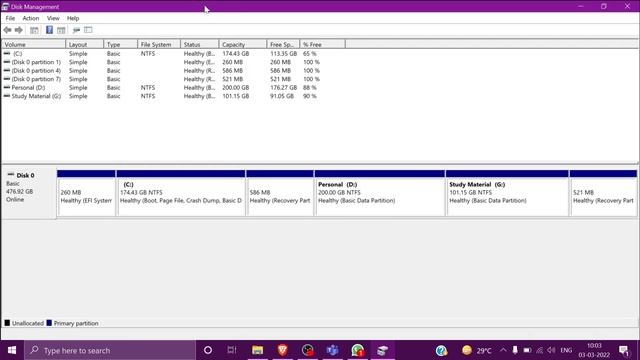
Task: Sort by the Volume column header
Action: (33, 44)
